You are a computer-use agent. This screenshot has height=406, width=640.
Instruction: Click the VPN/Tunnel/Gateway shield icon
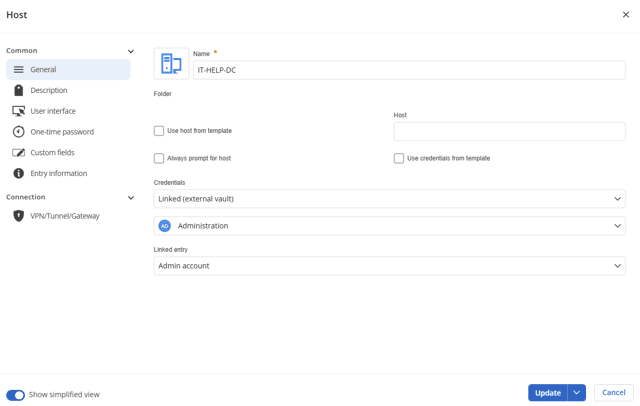point(18,216)
